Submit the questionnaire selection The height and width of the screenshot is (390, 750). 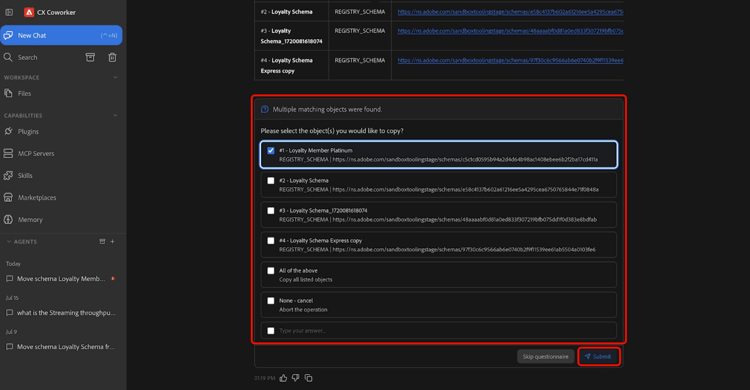point(598,357)
